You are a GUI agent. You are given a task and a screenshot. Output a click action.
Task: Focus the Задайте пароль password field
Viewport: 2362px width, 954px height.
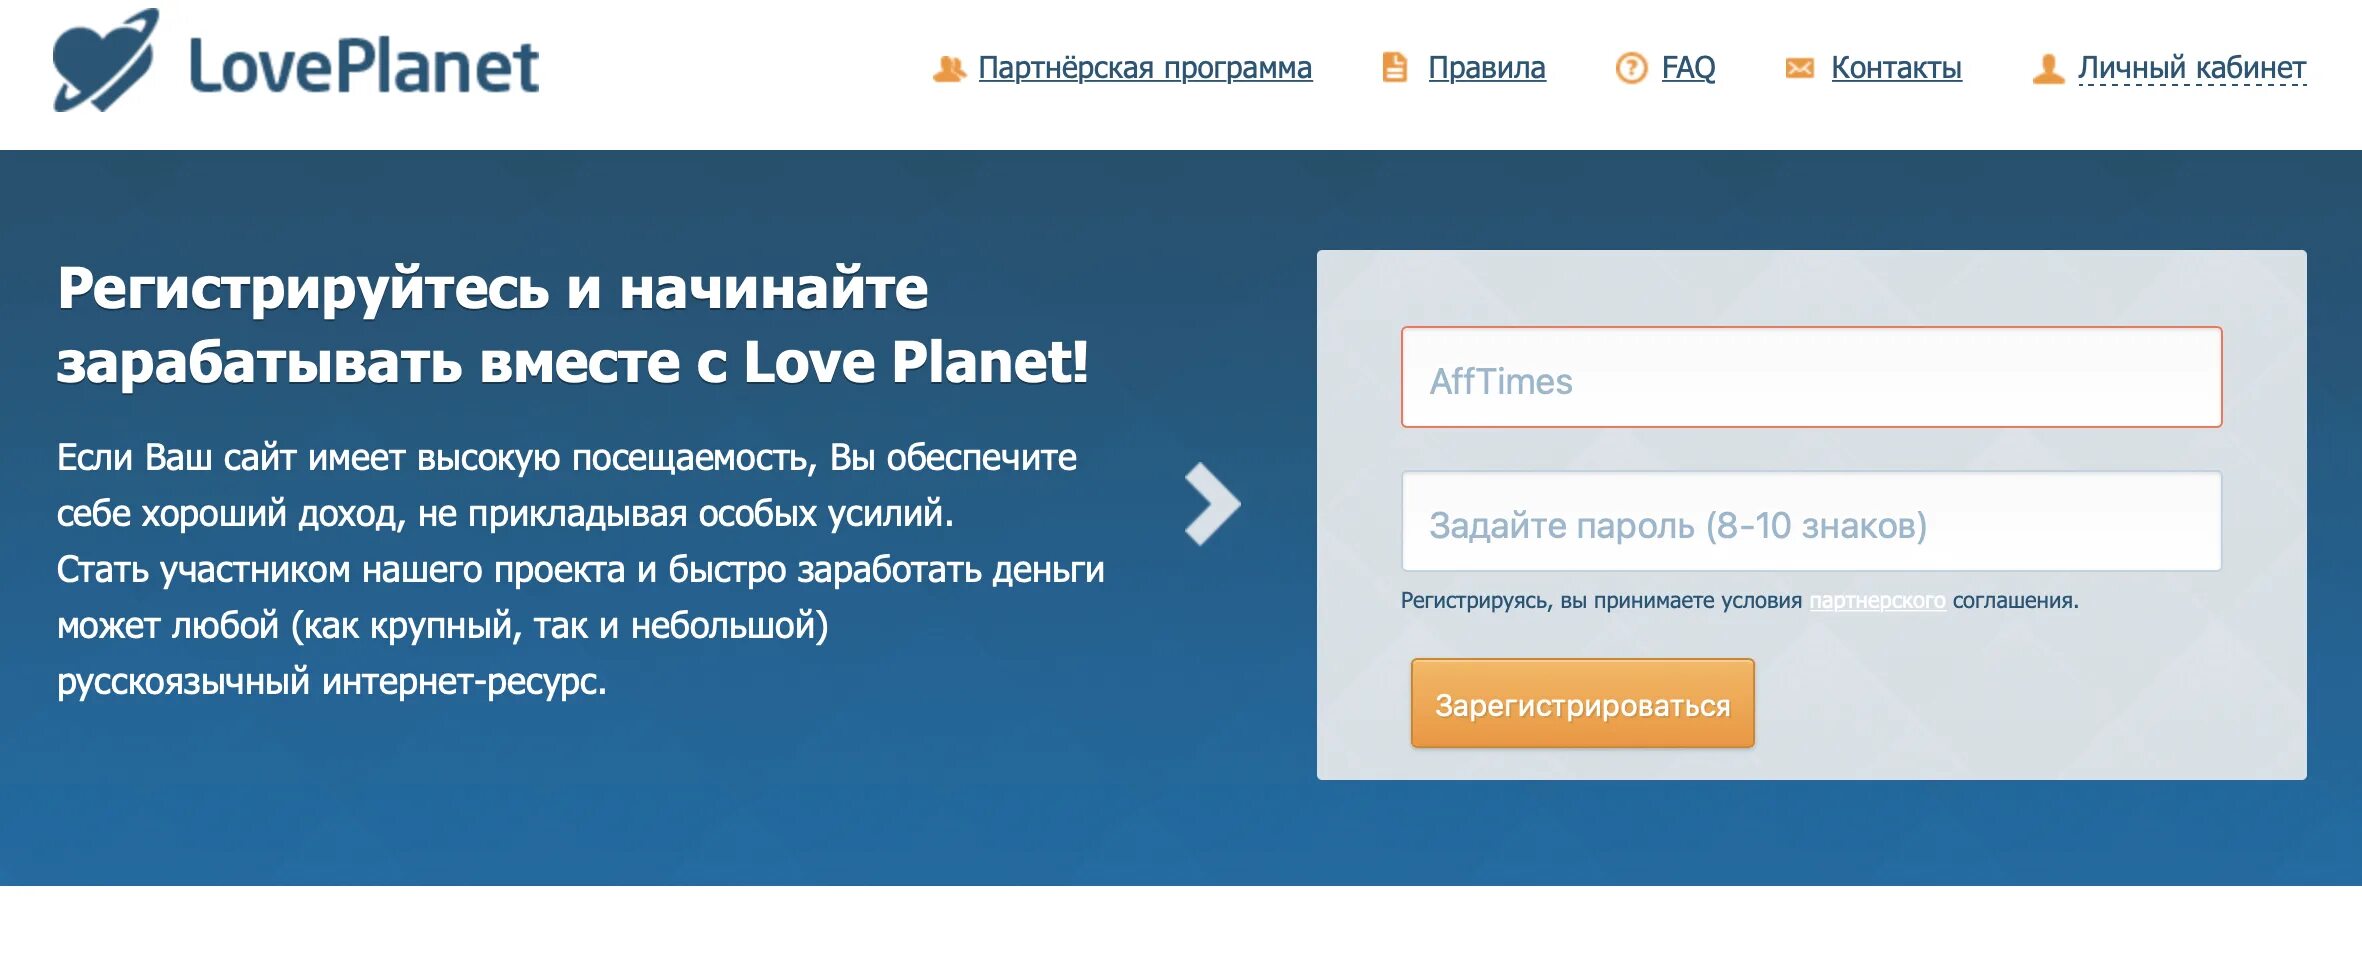pyautogui.click(x=1811, y=521)
